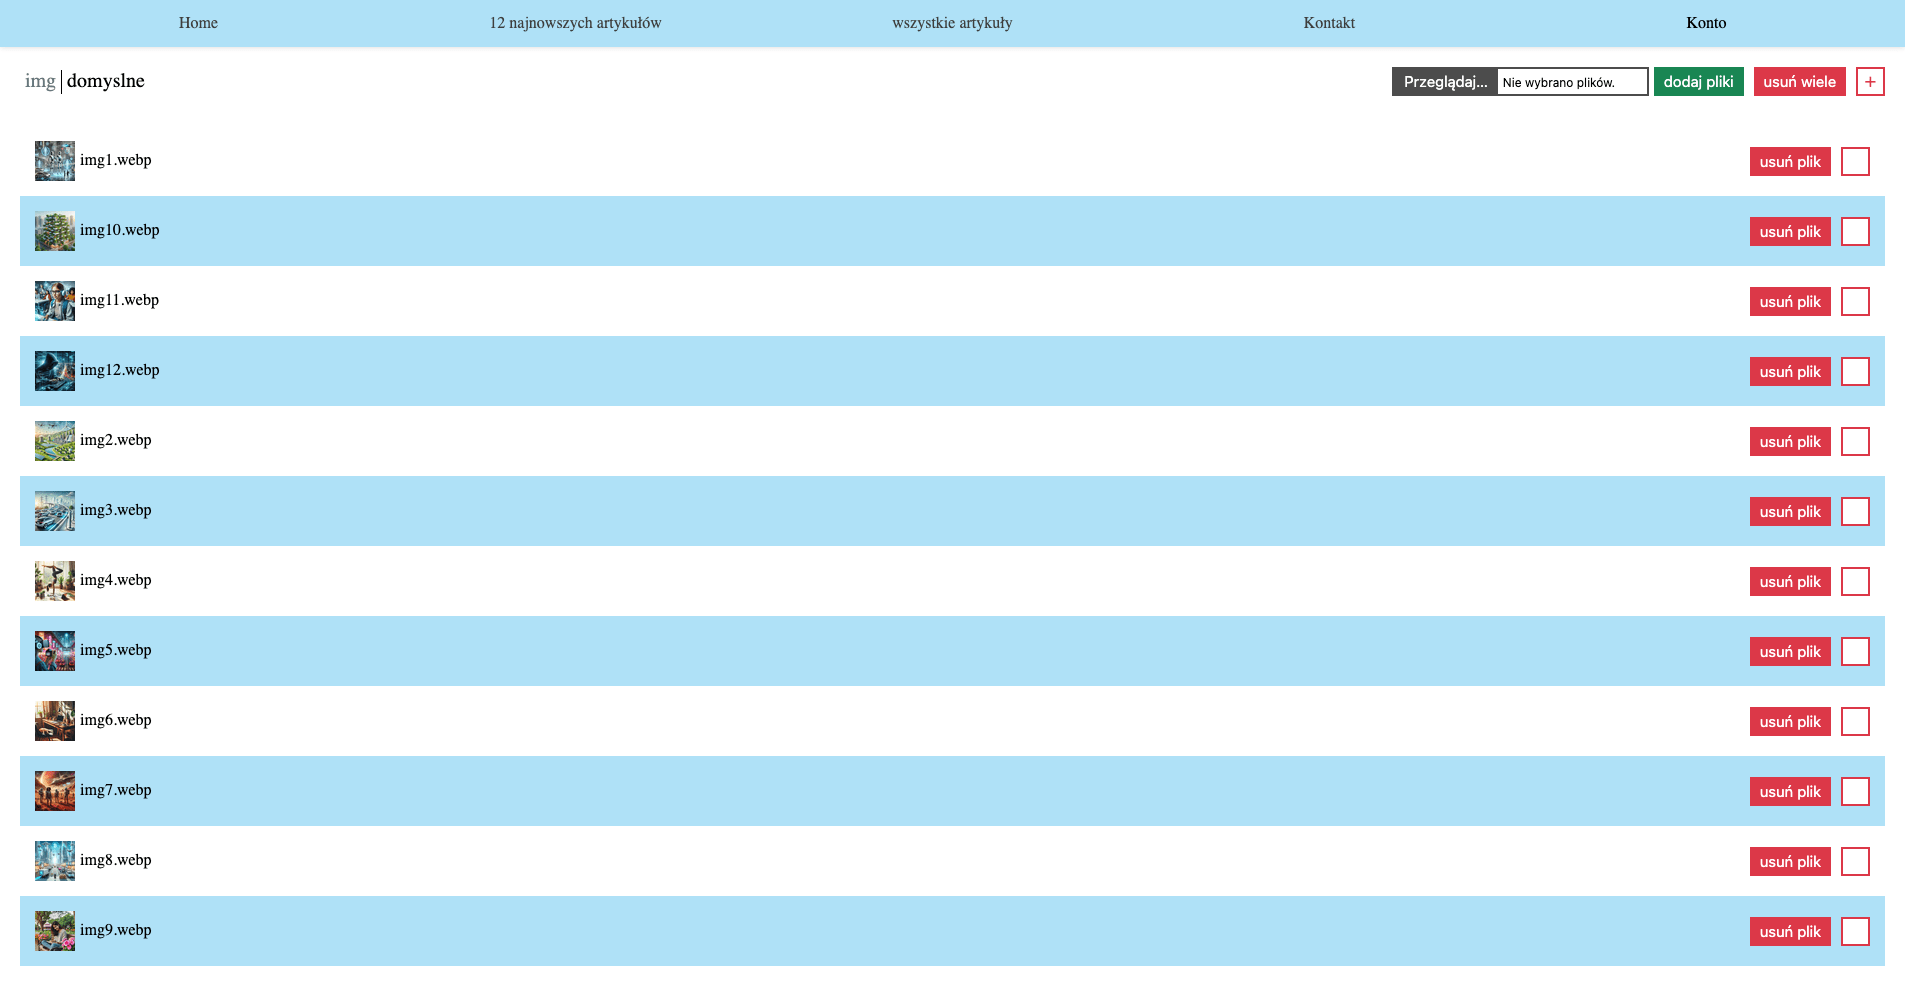The height and width of the screenshot is (995, 1905).
Task: Click the plus icon next to usuń wiele
Action: tap(1870, 82)
